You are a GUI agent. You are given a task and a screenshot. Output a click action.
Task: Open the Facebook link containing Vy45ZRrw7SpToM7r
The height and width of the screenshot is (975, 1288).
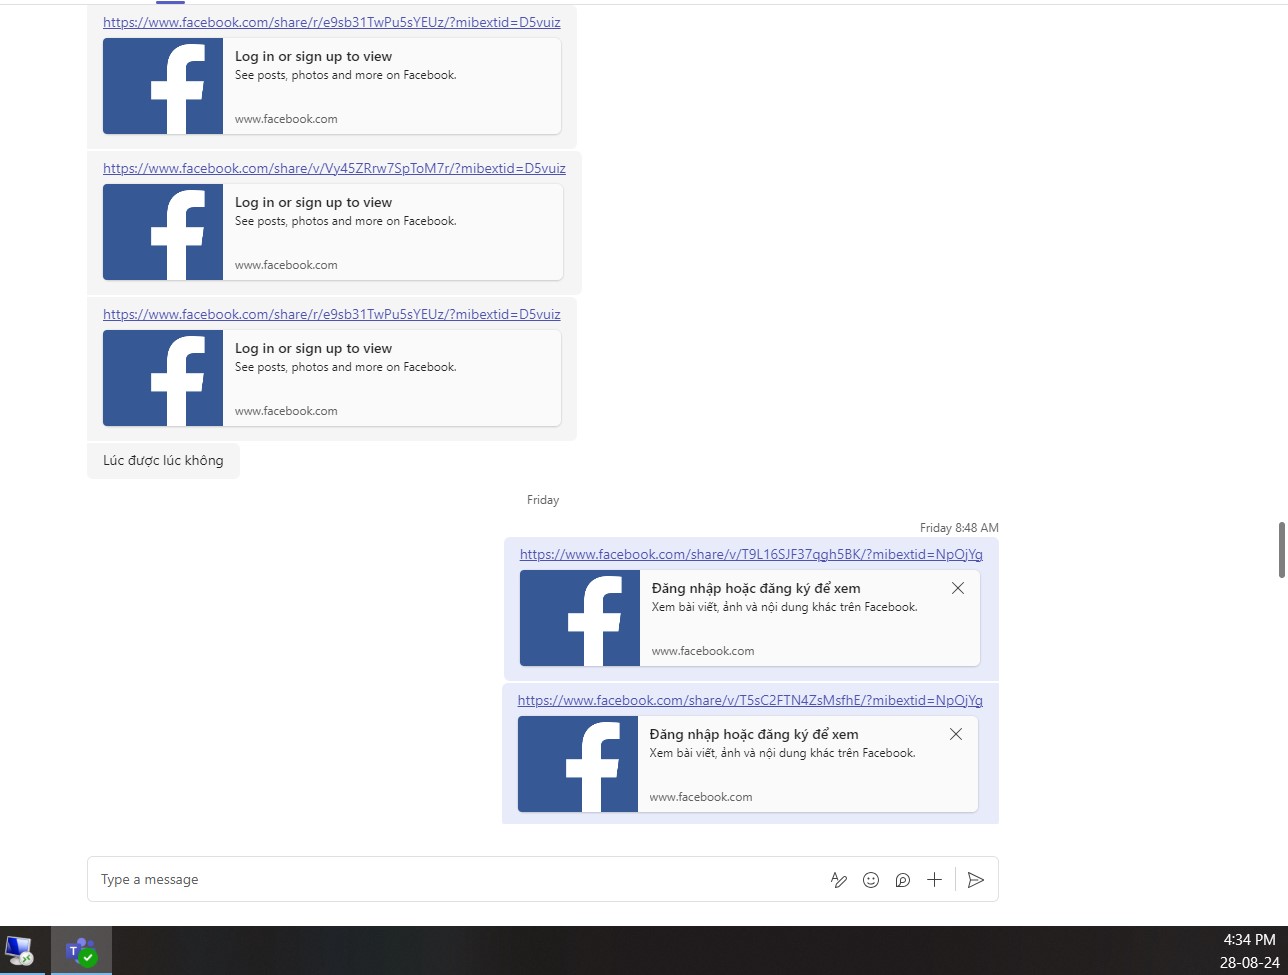coord(334,168)
